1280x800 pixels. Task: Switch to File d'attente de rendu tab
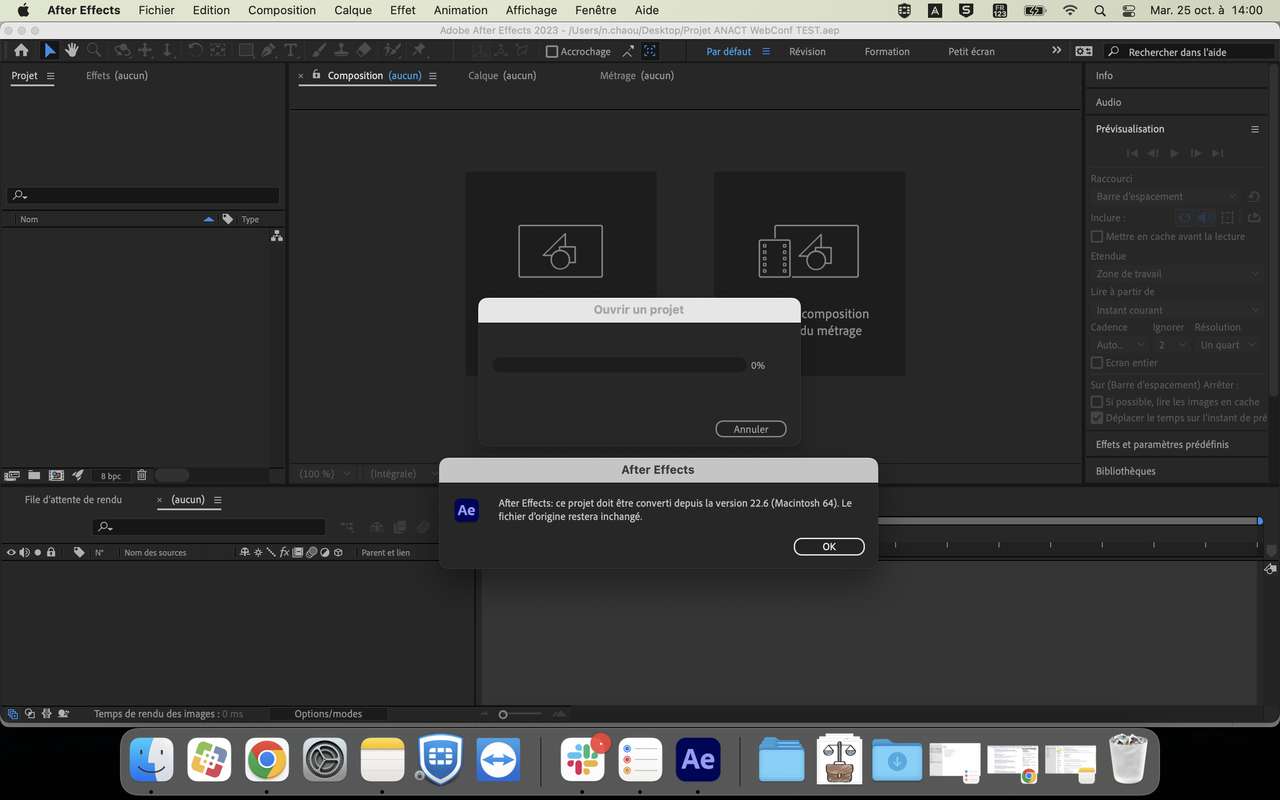(74, 499)
